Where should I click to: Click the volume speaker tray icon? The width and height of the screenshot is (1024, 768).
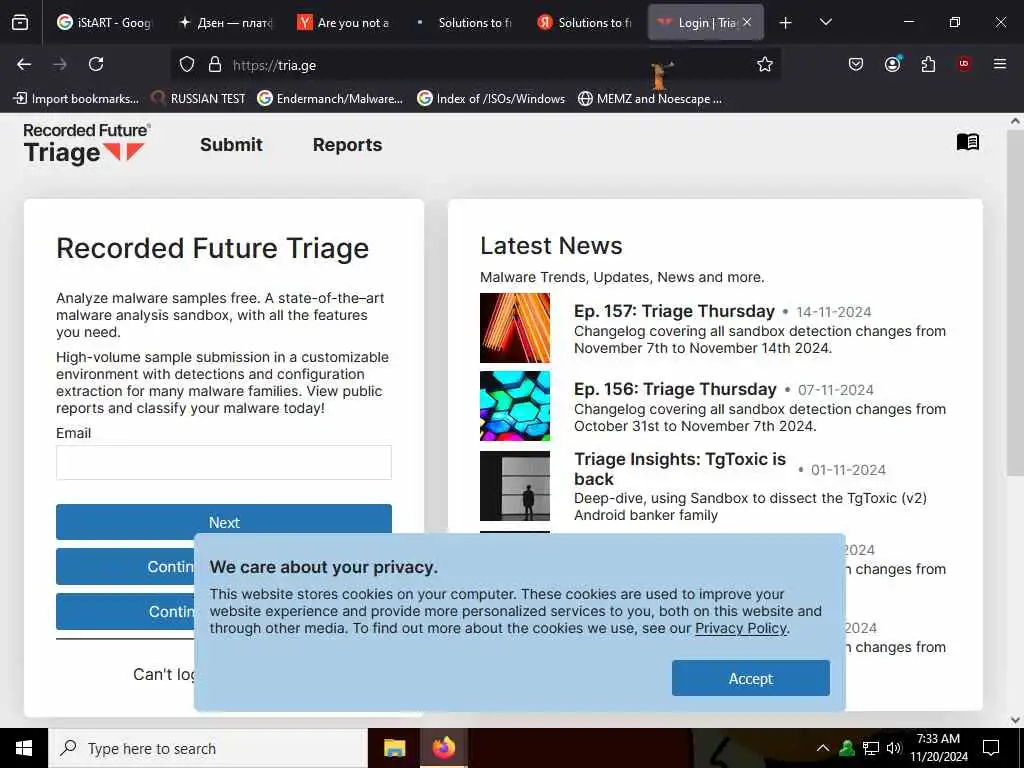click(894, 748)
